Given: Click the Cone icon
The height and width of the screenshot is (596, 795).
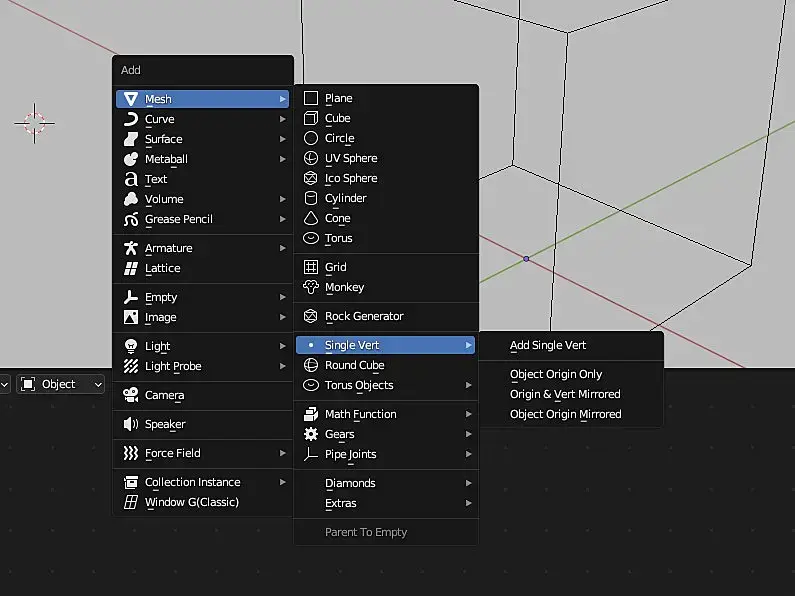Looking at the screenshot, I should [311, 218].
